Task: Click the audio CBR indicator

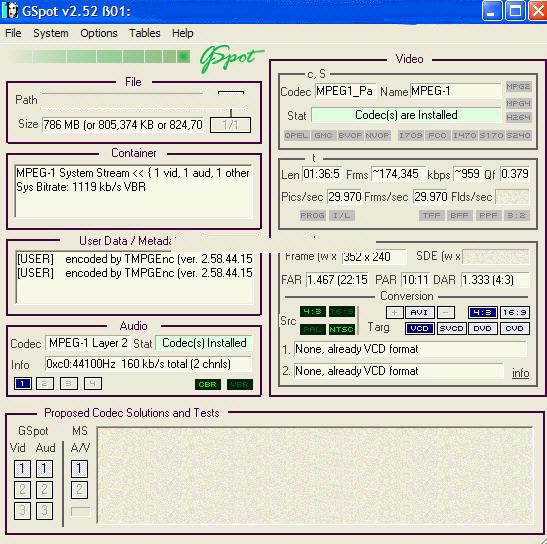Action: 208,385
